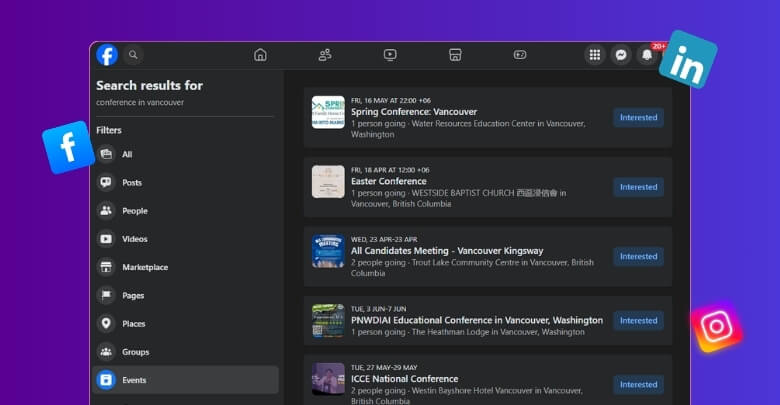Open the Watch video icon

tap(390, 55)
